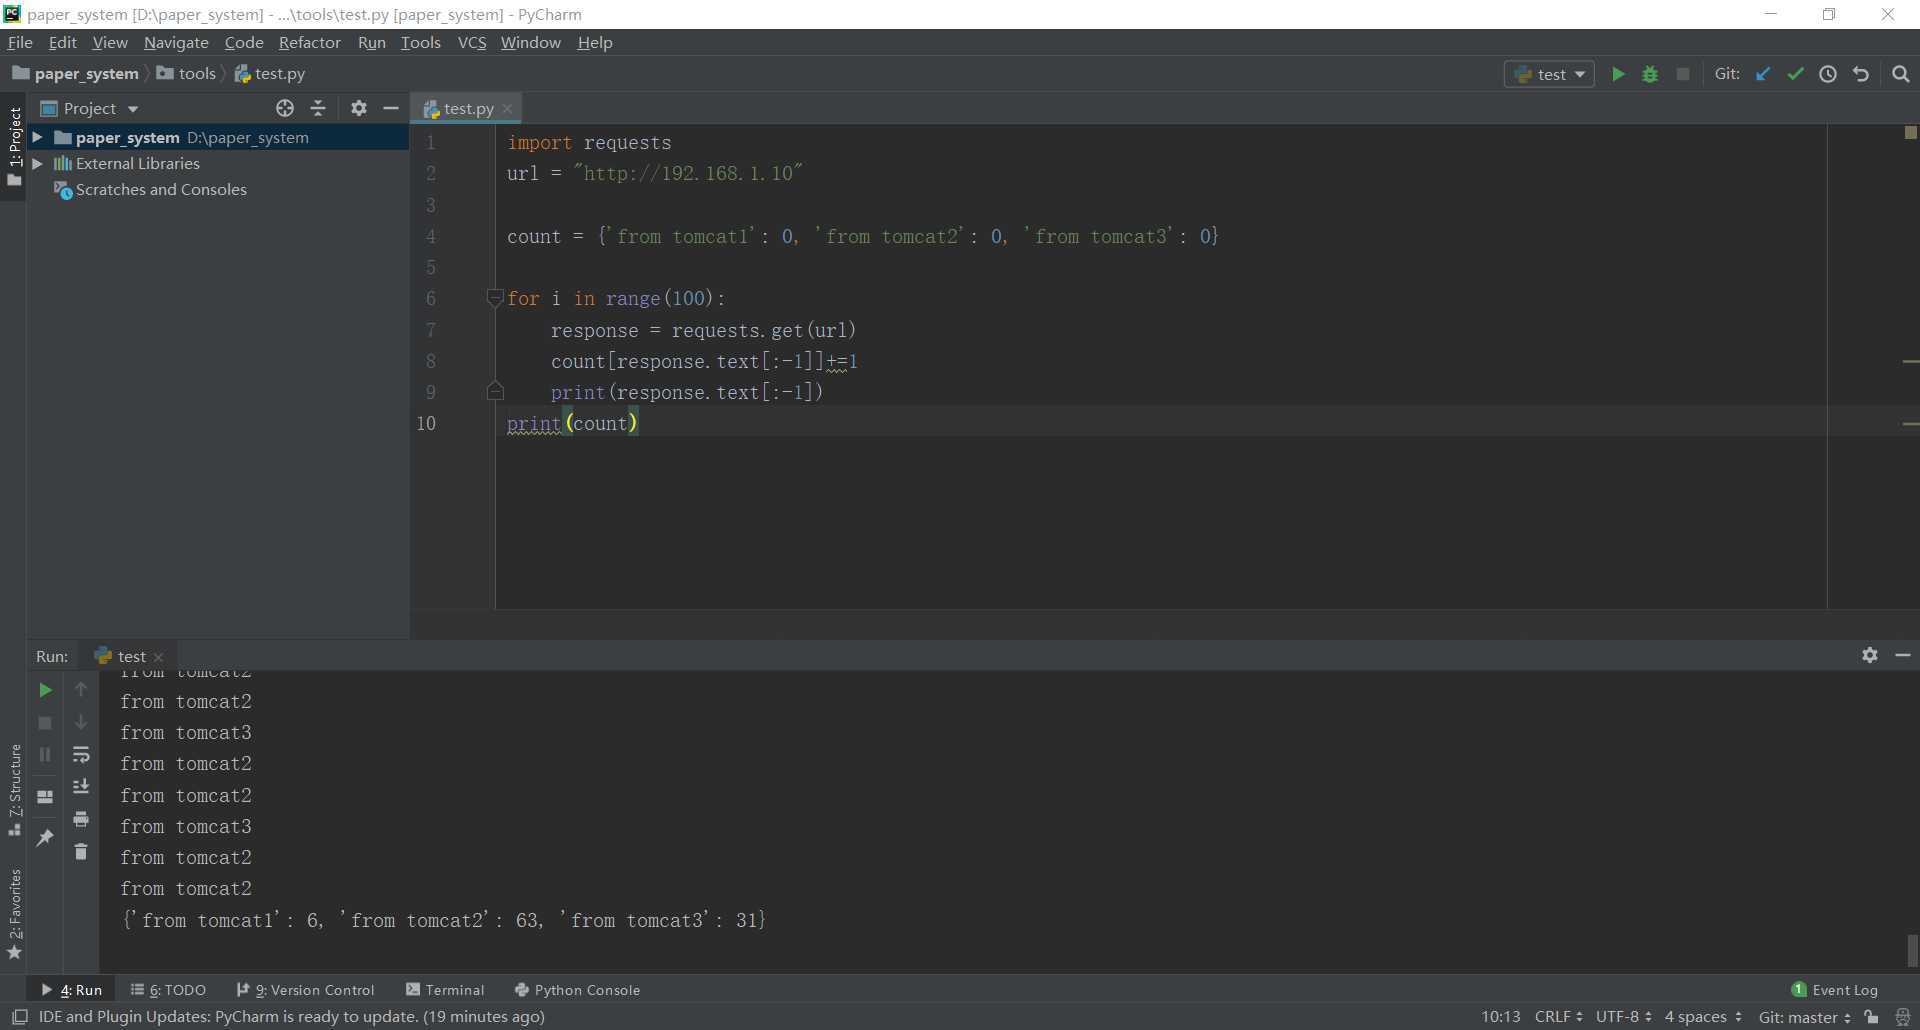Open Run panel settings gear
The height and width of the screenshot is (1030, 1920).
point(1870,655)
